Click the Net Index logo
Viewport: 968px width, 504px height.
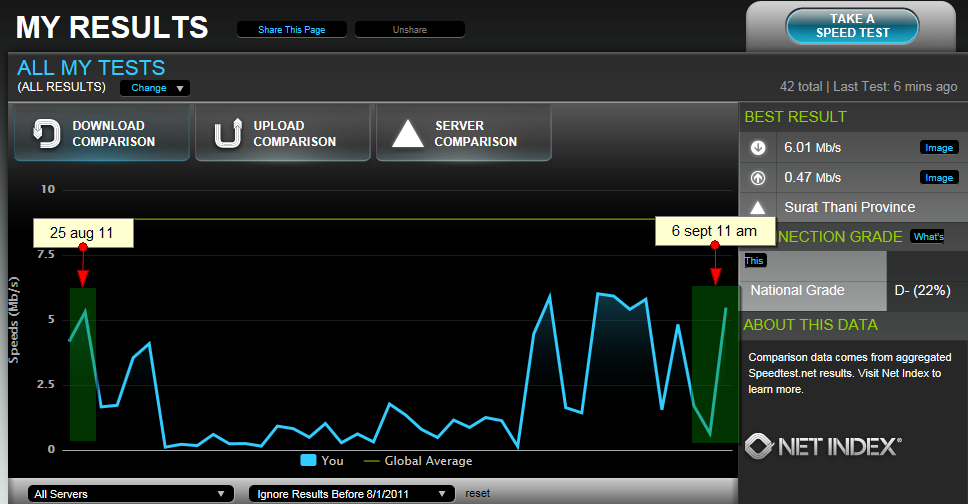(824, 445)
